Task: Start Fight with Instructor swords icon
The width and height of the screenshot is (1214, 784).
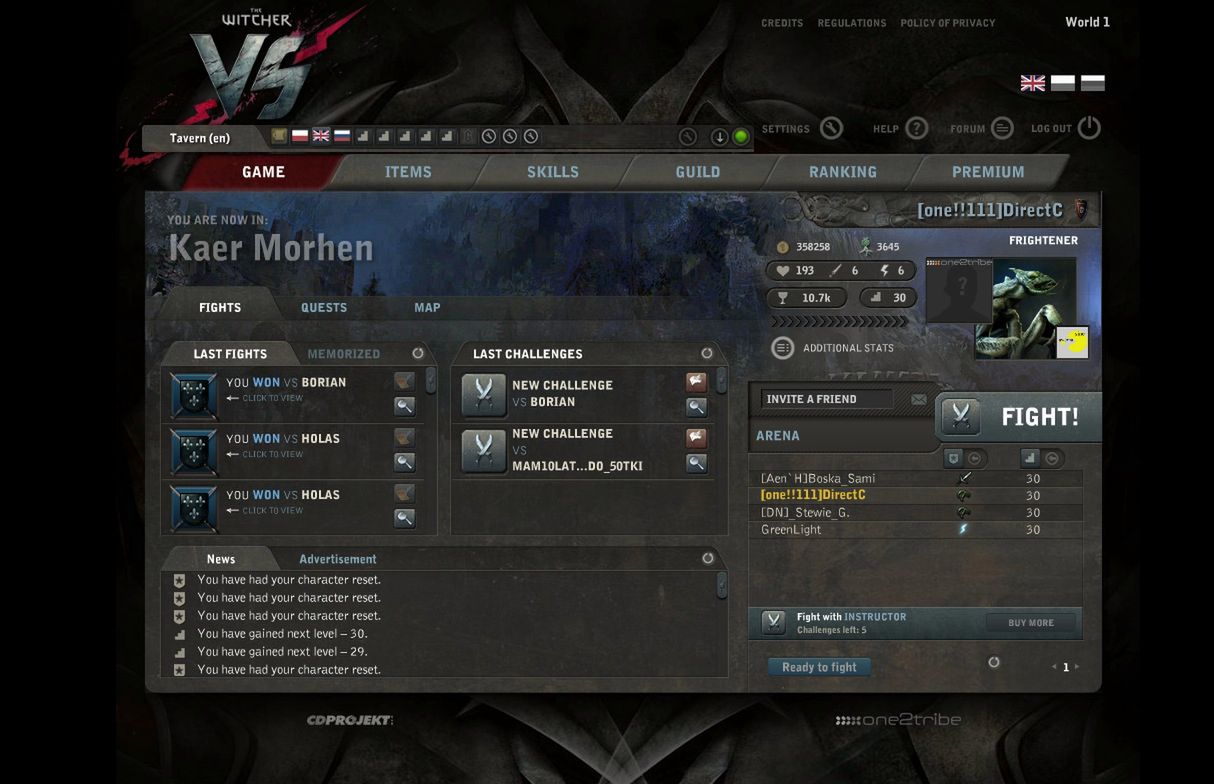Action: tap(773, 622)
